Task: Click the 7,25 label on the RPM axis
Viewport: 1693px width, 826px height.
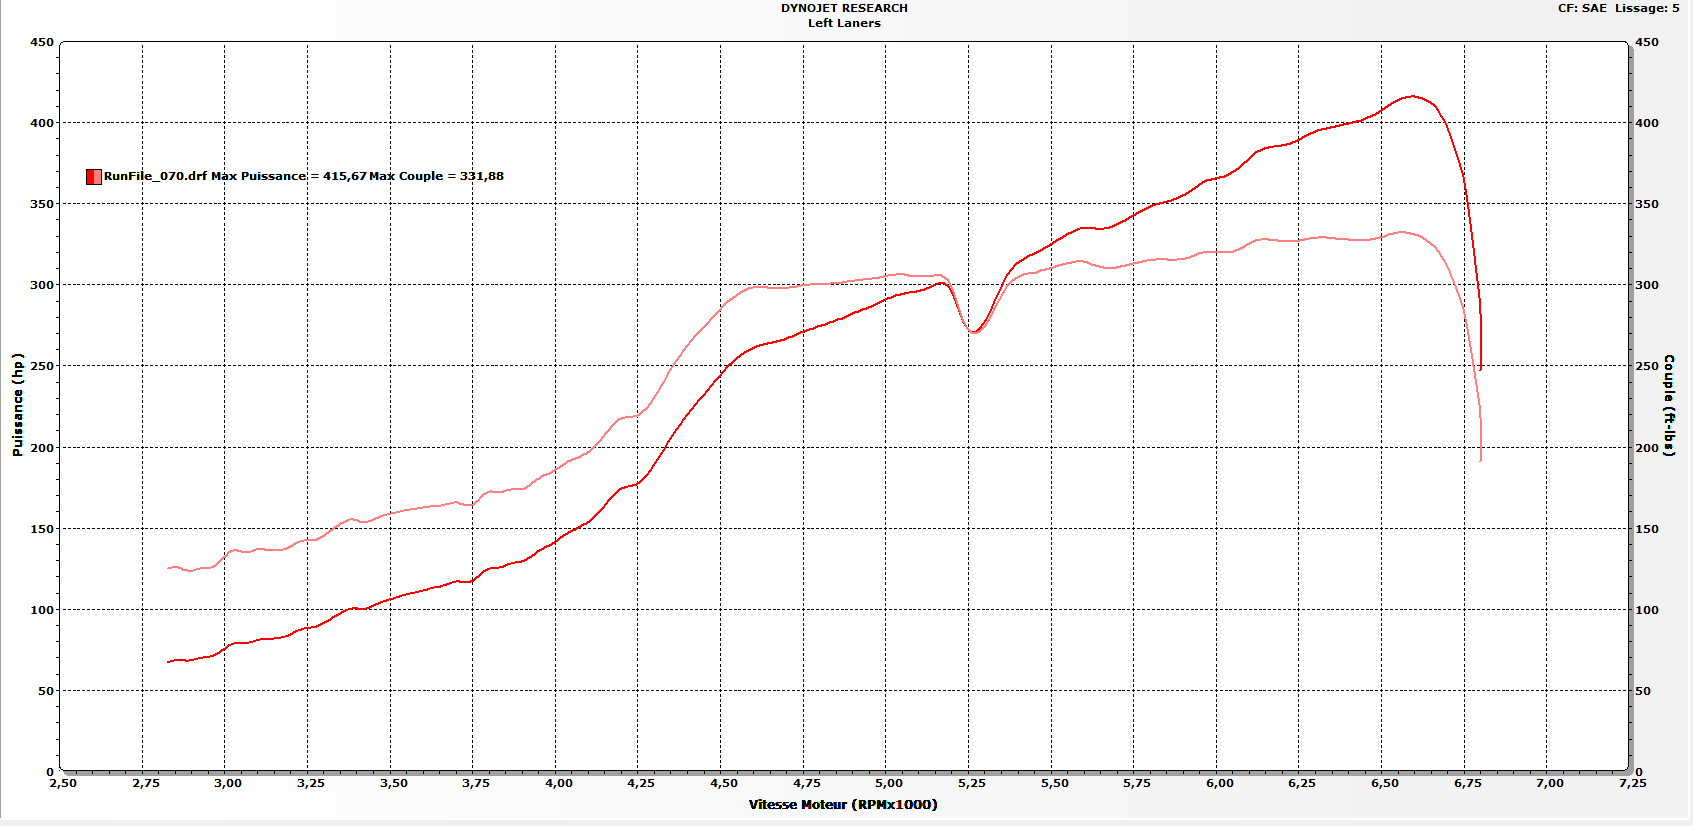Action: click(1632, 783)
